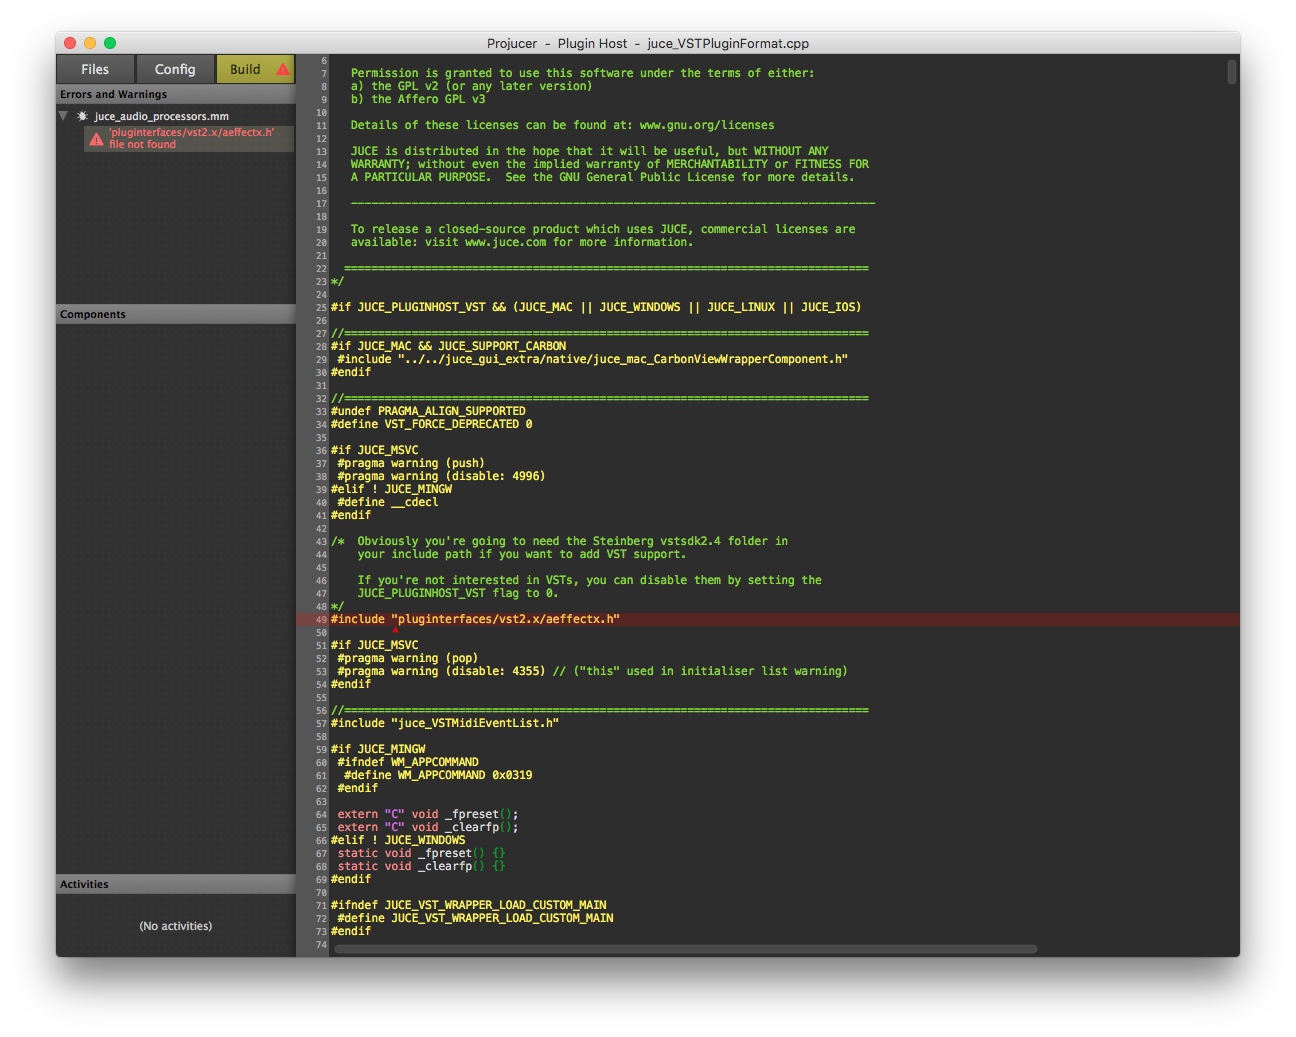Click the '#if JUCE_PLUGINHOST_VST &&' line
1296x1037 pixels.
tap(596, 307)
